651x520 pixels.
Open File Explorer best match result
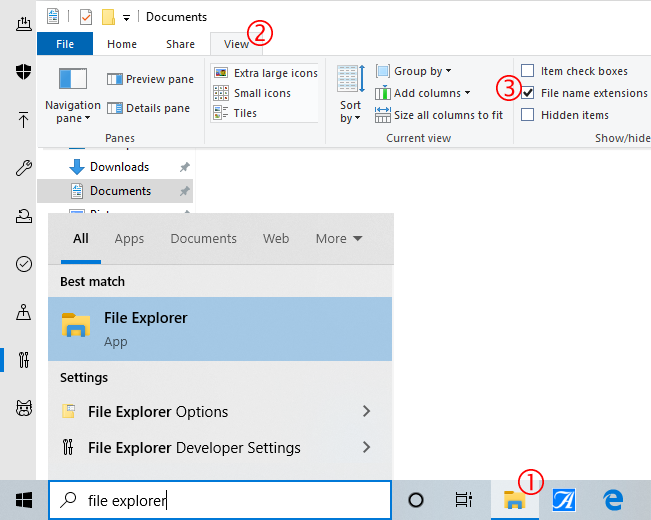coord(220,329)
